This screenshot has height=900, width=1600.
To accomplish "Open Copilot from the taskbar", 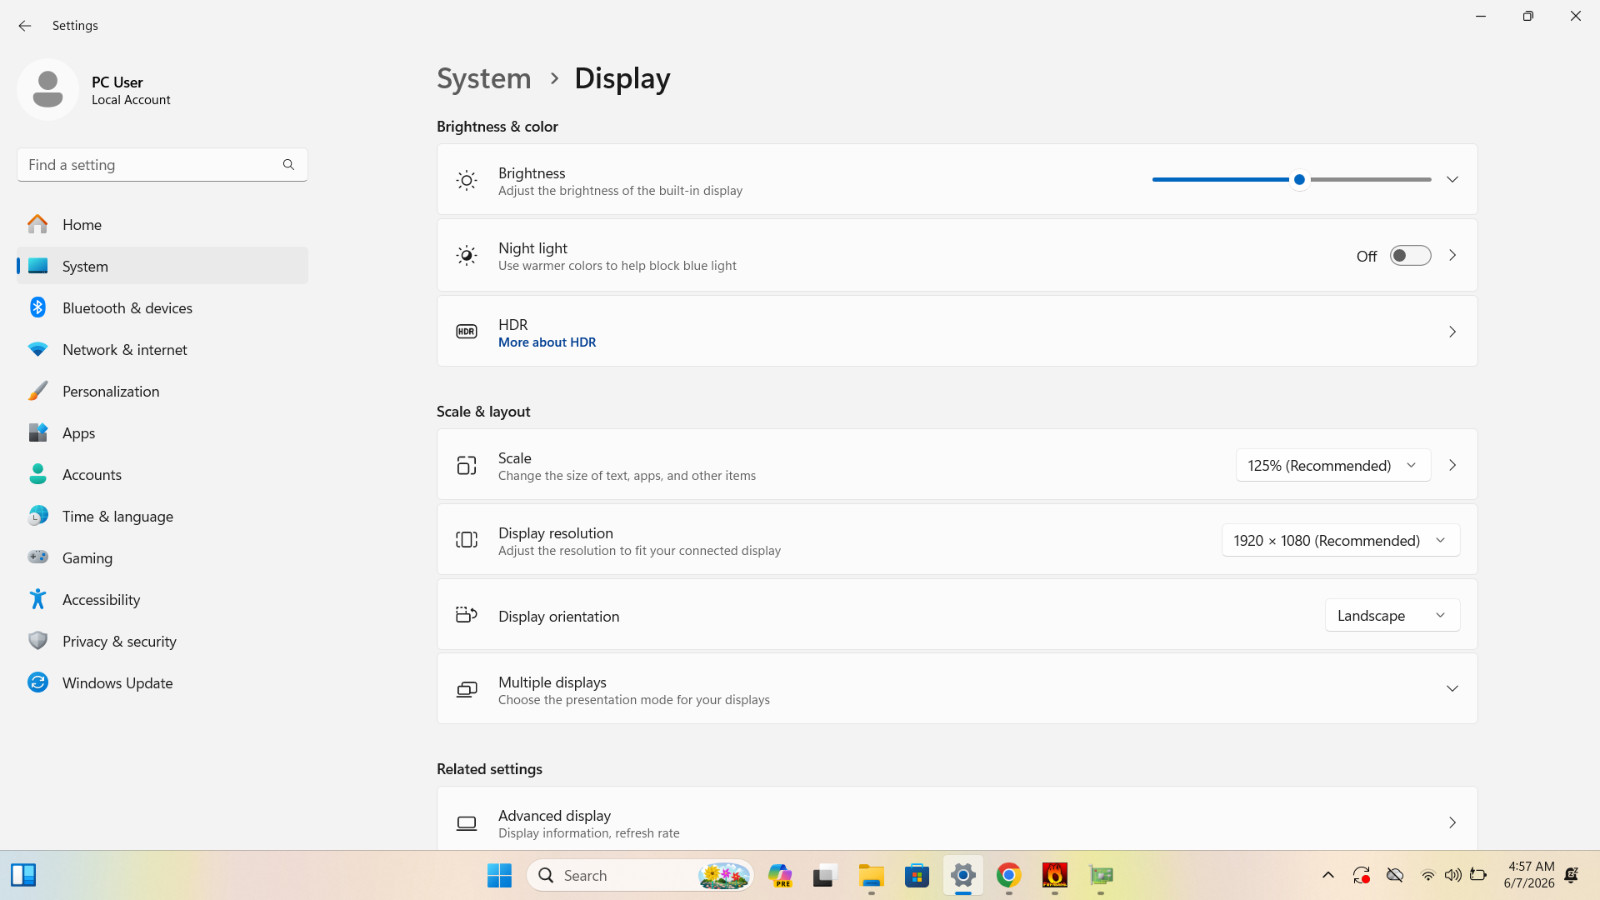I will tap(780, 876).
